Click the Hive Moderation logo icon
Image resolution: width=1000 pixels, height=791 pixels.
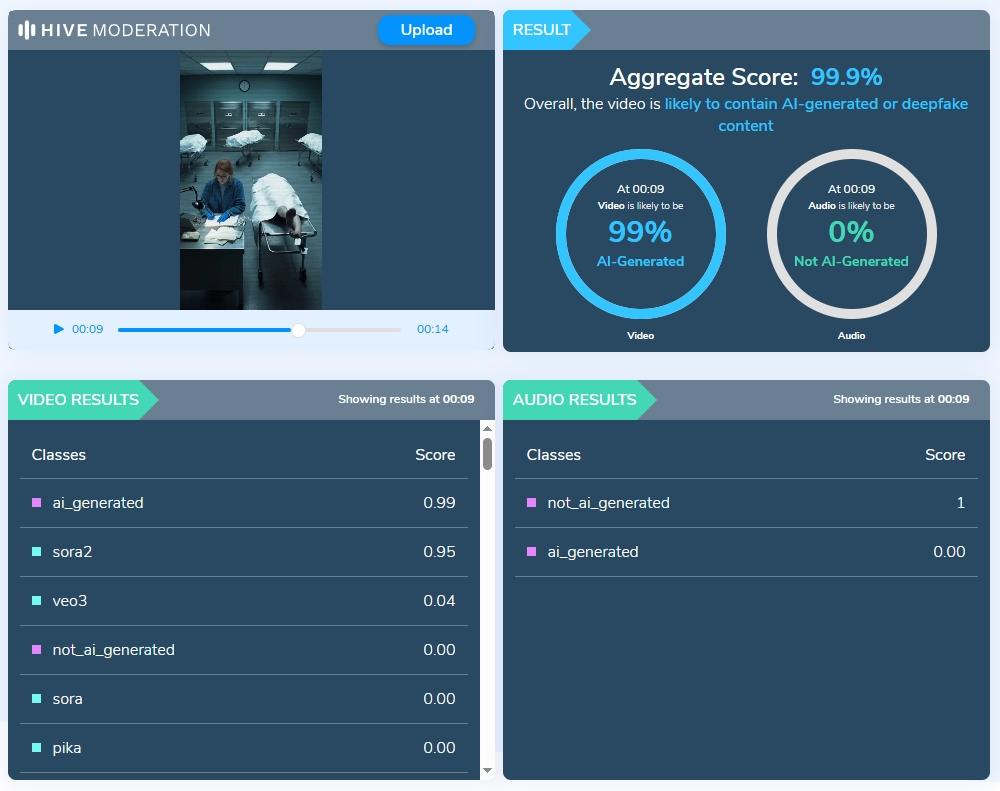click(x=27, y=30)
